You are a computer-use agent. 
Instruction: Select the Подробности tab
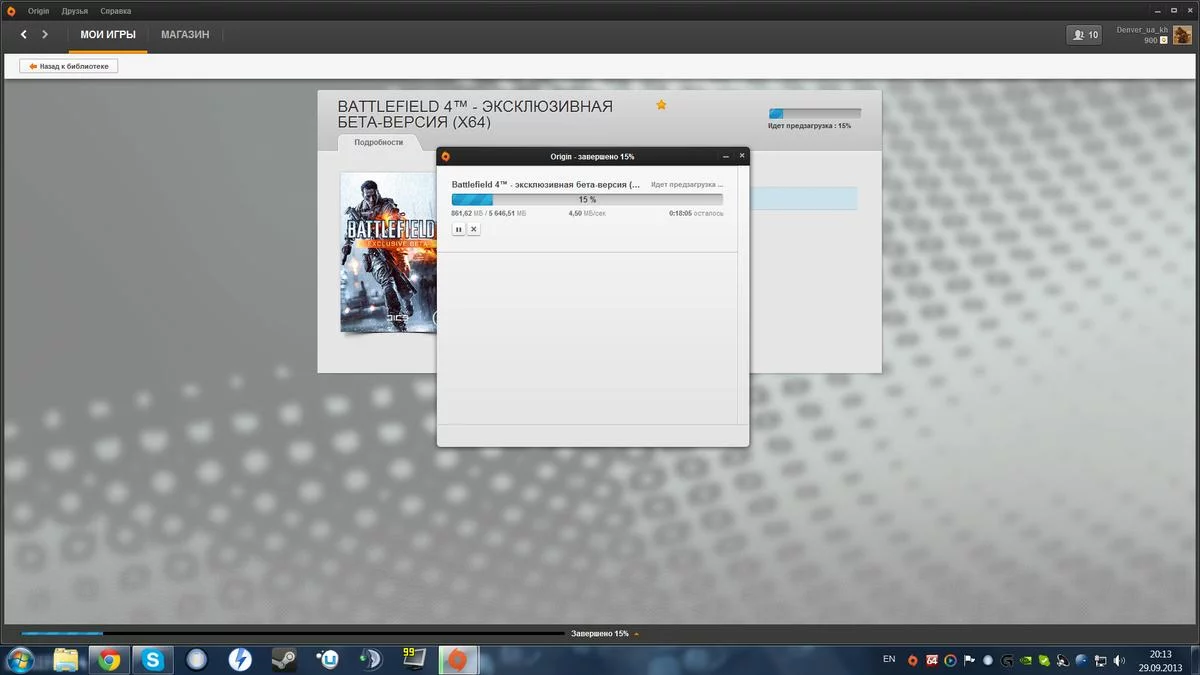[x=379, y=142]
